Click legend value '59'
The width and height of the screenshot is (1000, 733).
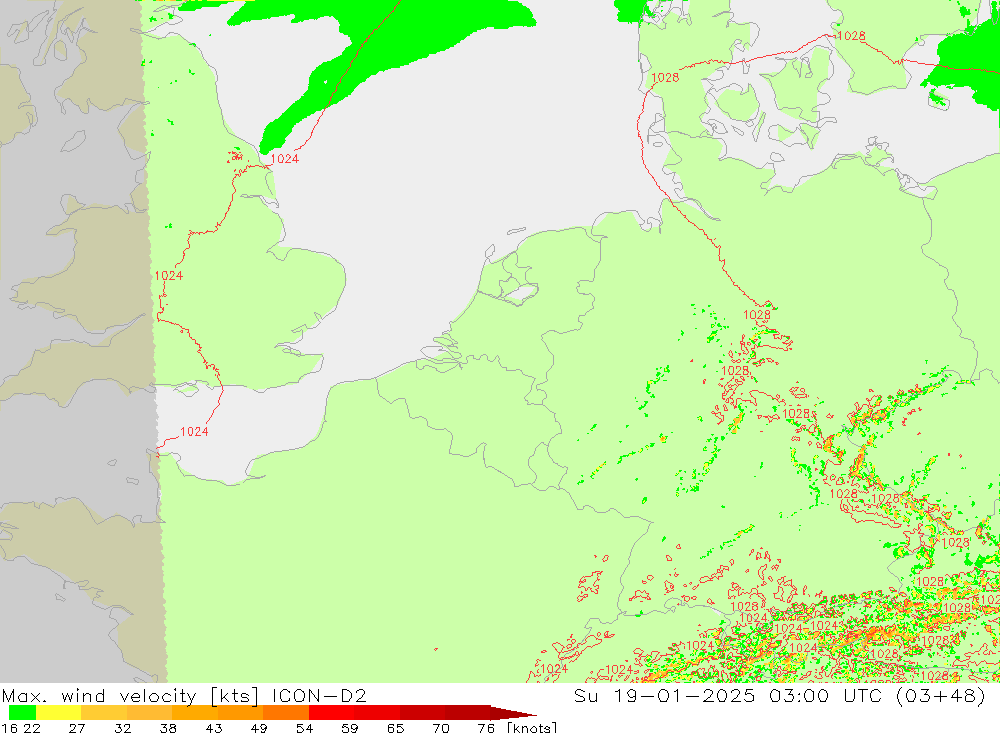[x=349, y=728]
